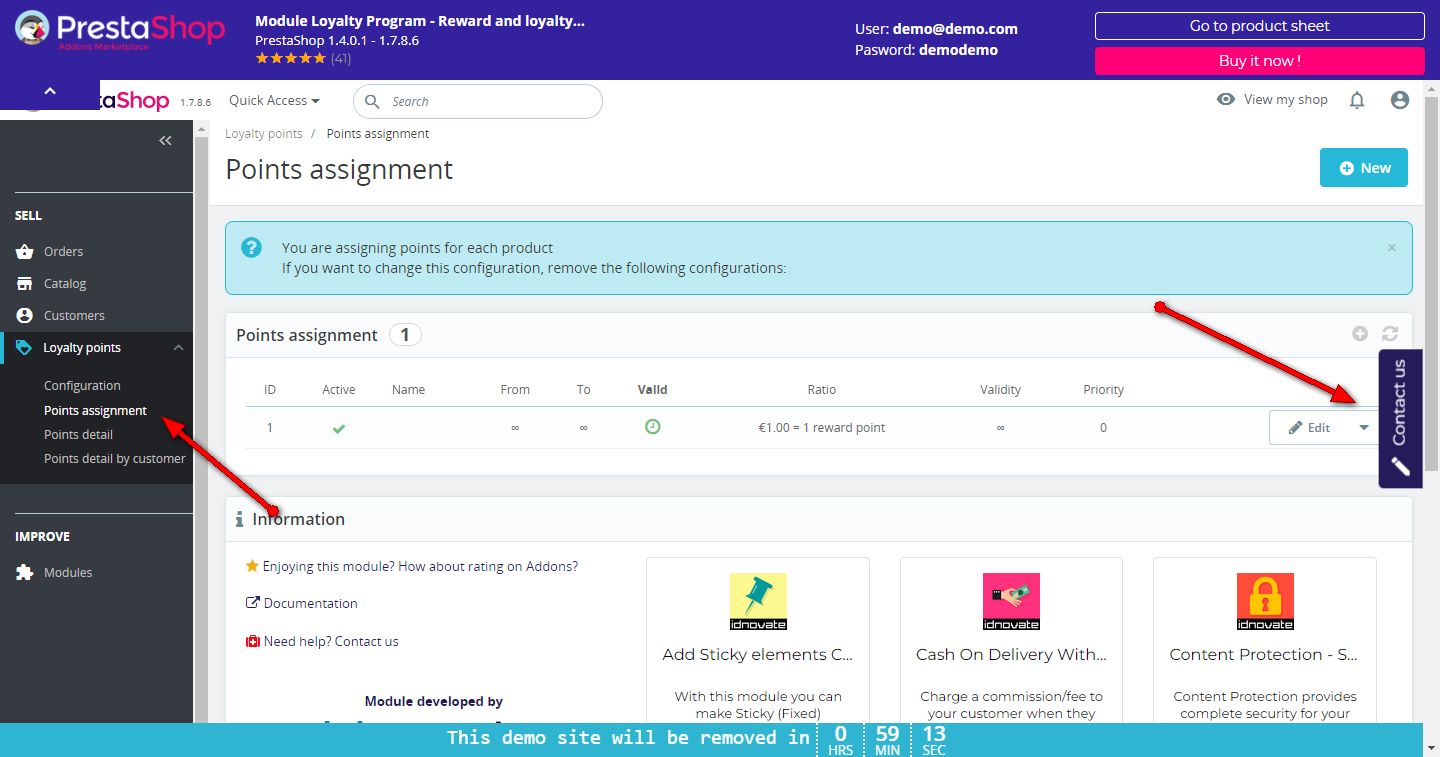Open Configuration in Loyalty points menu
Image resolution: width=1440 pixels, height=757 pixels.
(82, 386)
